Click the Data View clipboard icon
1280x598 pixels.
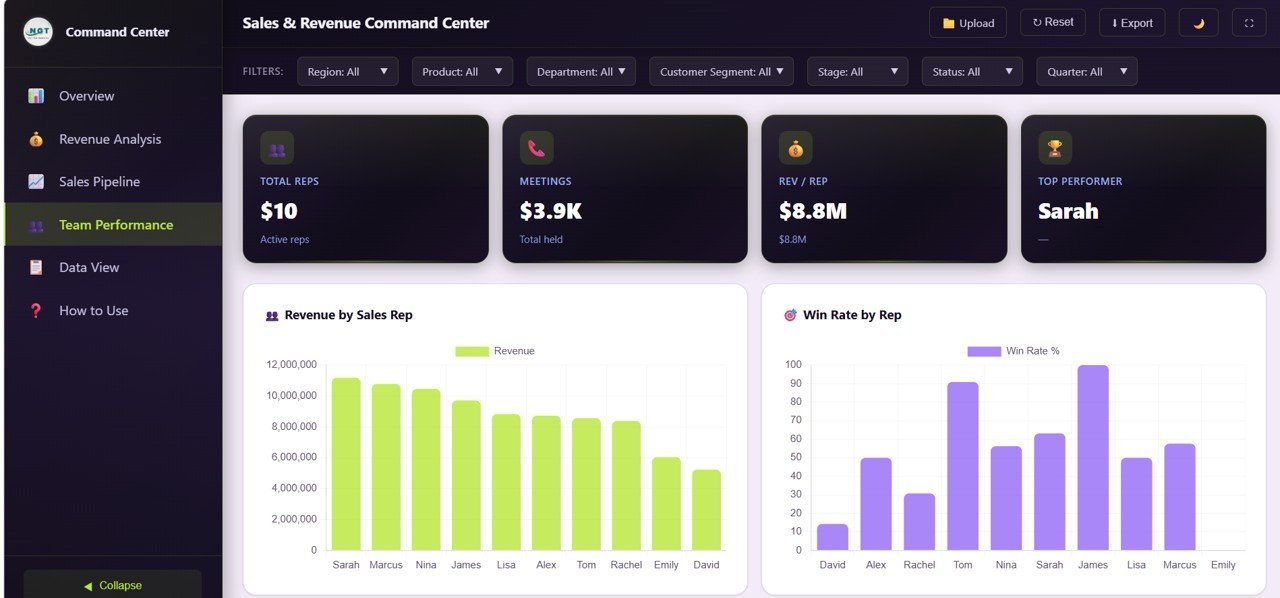coord(38,267)
